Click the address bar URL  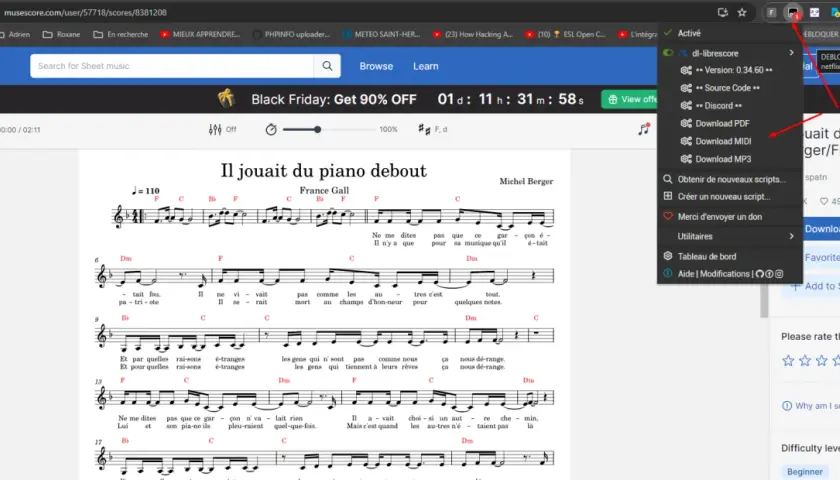tap(85, 12)
